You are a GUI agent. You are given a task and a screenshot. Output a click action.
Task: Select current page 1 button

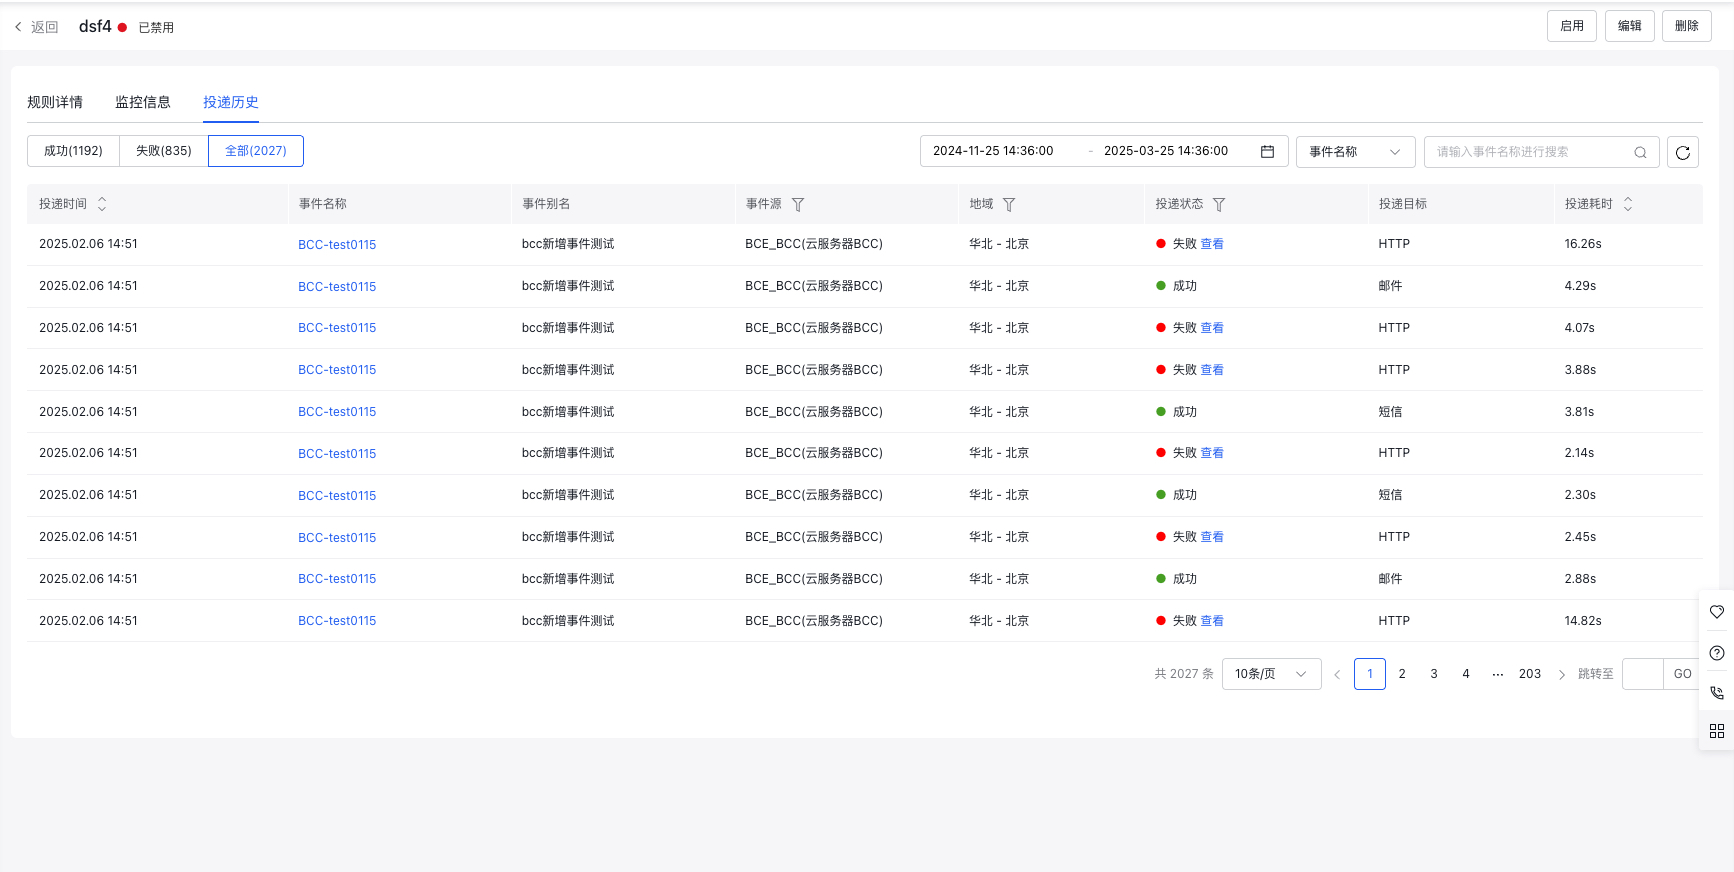coord(1370,674)
